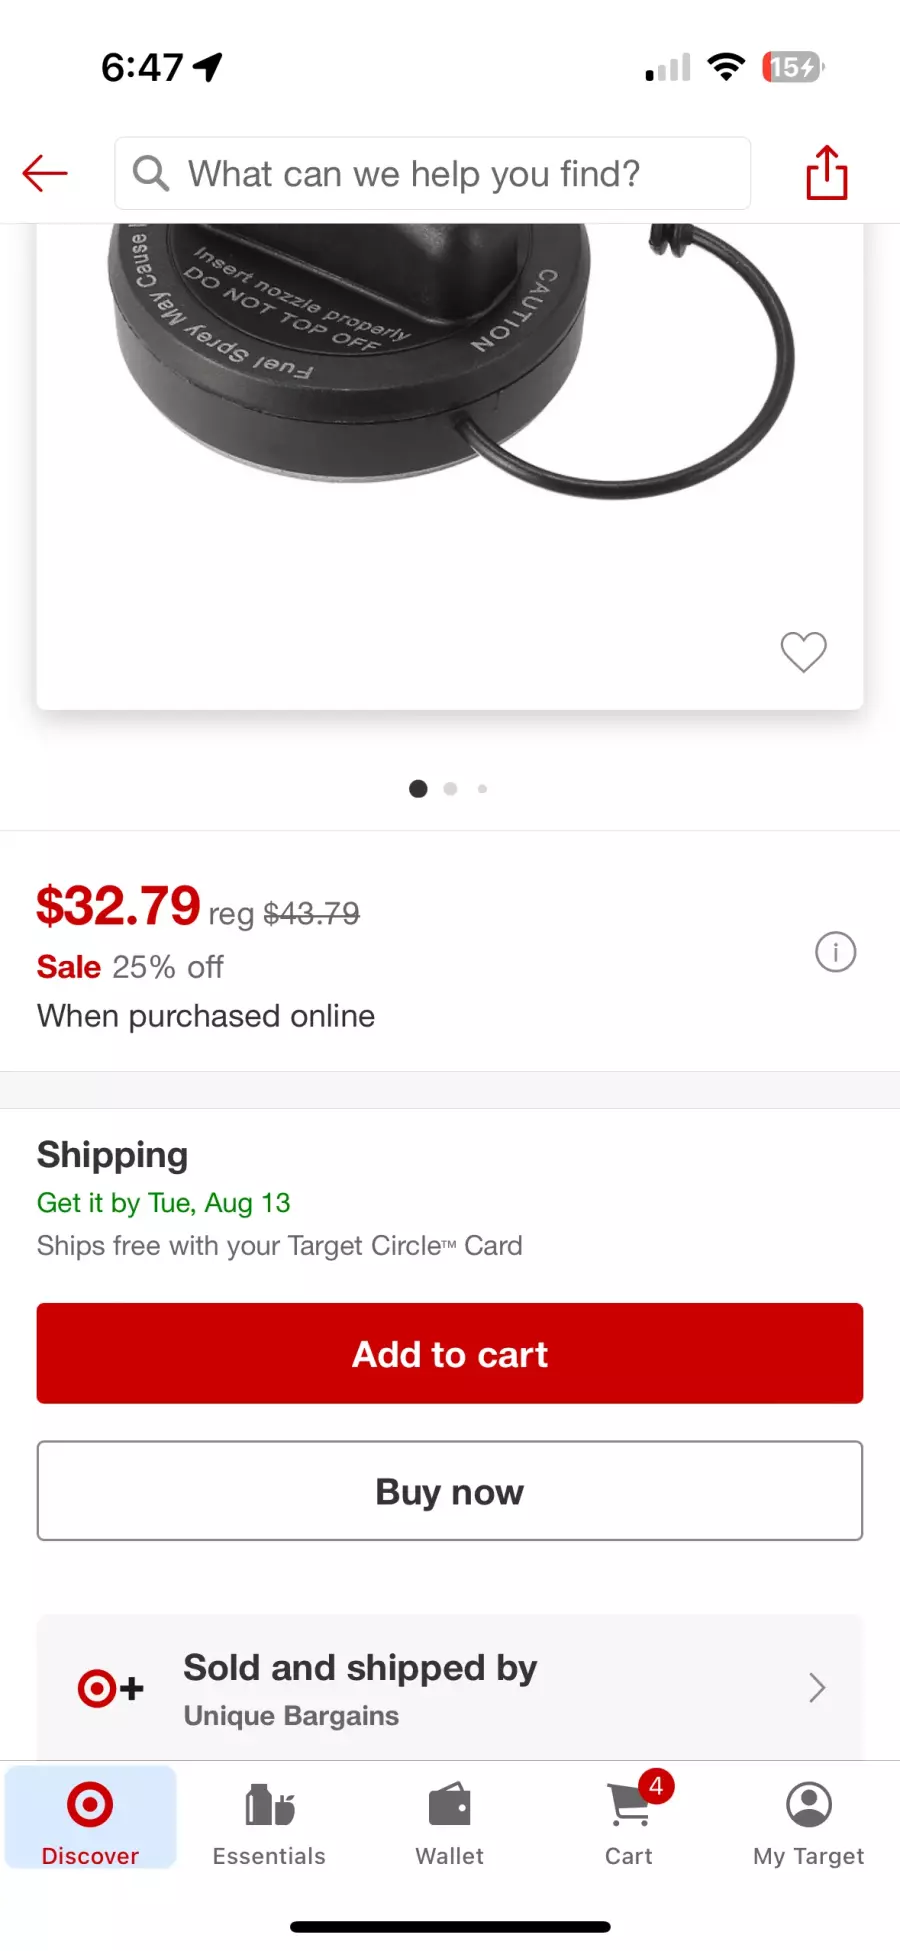The height and width of the screenshot is (1951, 900).
Task: Select the Discover tab
Action: pos(90,1817)
